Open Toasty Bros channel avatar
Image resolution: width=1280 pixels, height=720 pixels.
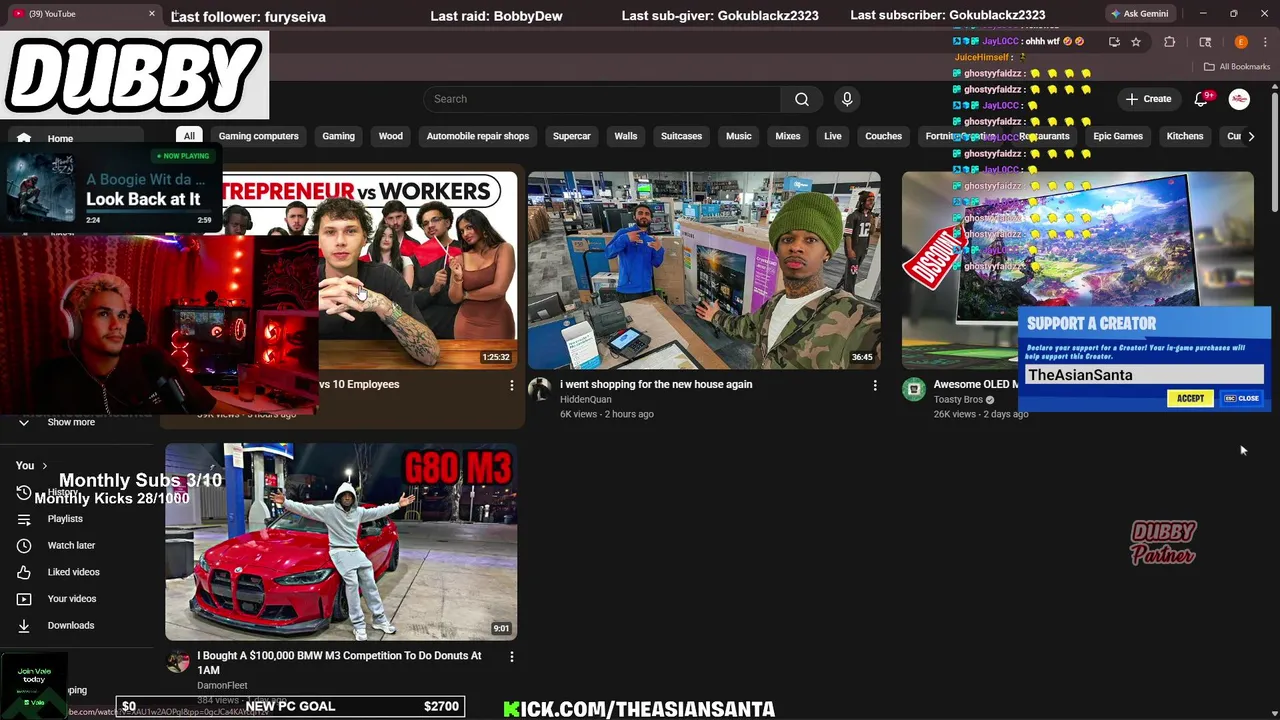coord(914,389)
